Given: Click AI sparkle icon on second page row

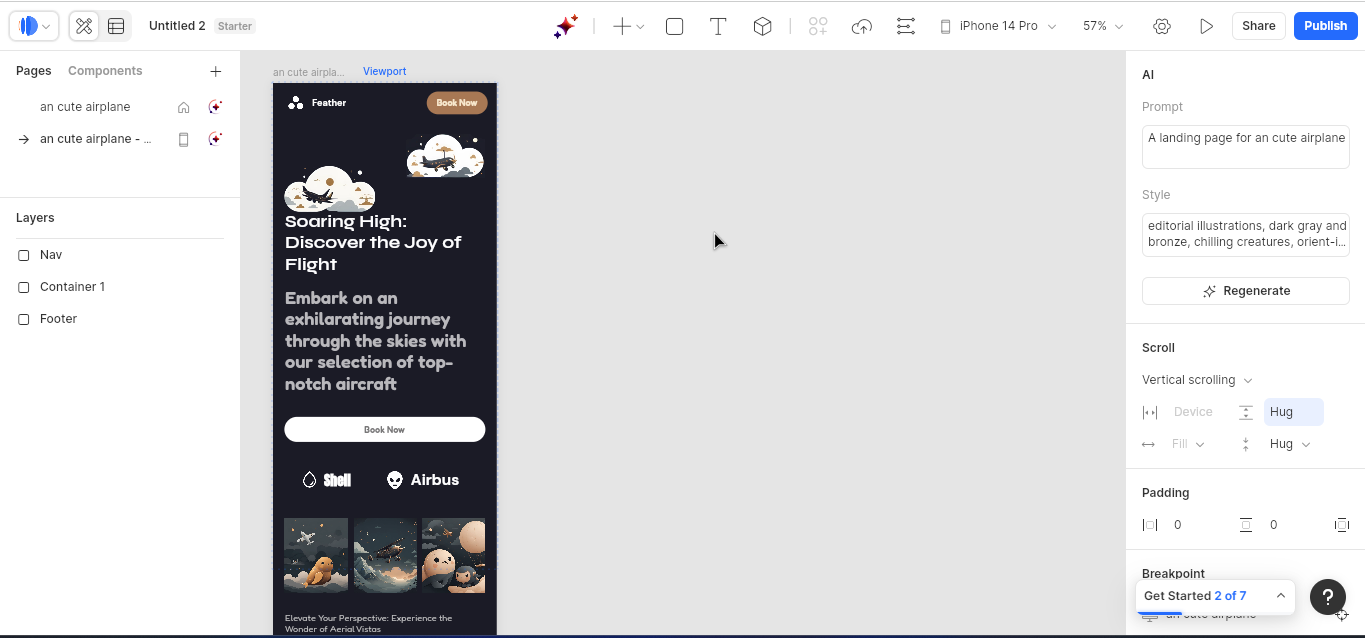Looking at the screenshot, I should (214, 139).
